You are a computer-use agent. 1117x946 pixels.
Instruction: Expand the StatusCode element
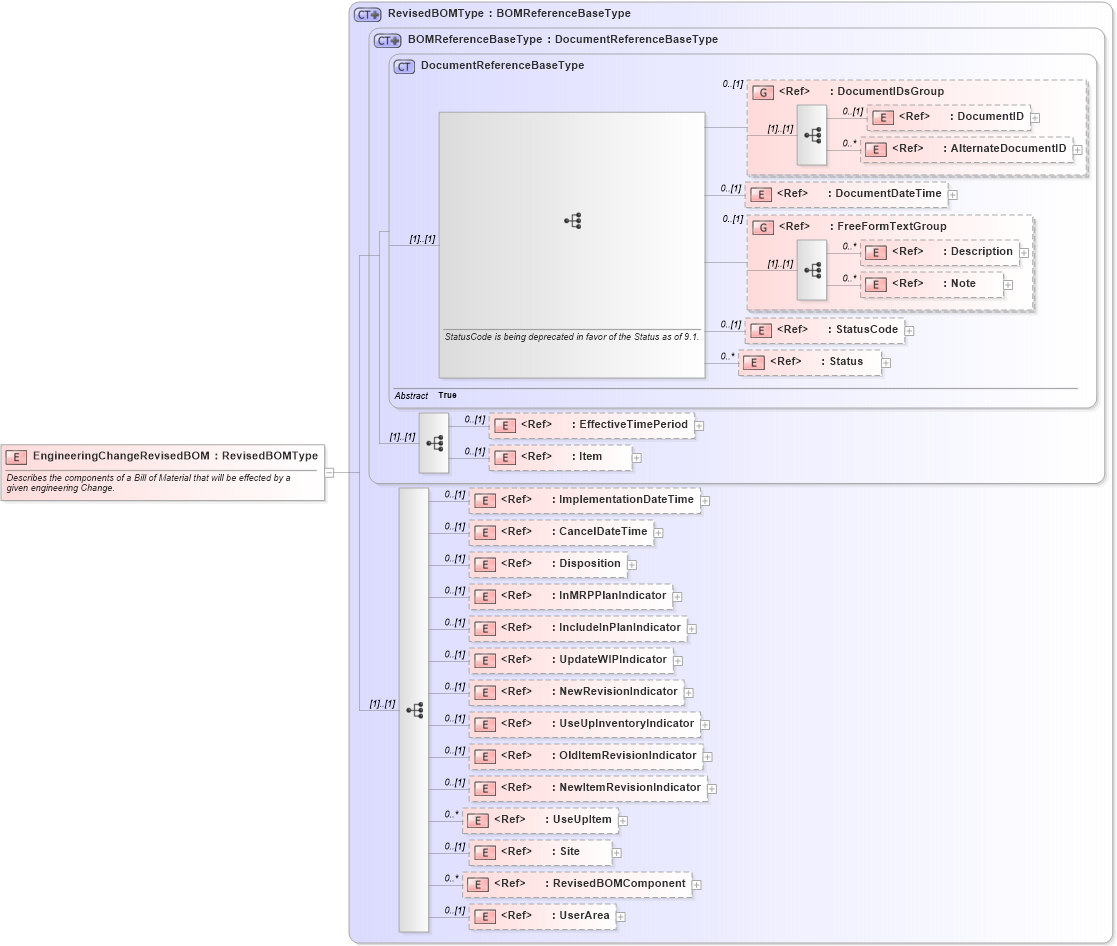[x=908, y=330]
